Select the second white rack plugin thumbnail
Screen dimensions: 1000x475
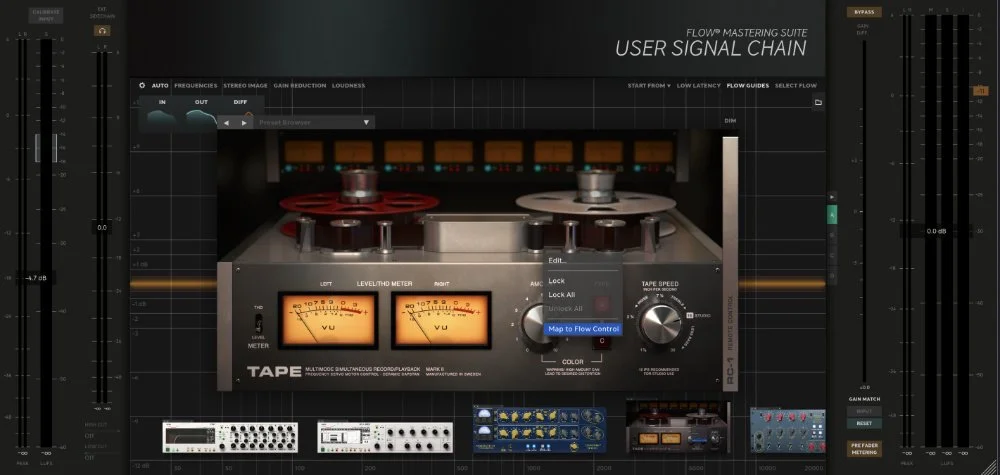point(385,437)
